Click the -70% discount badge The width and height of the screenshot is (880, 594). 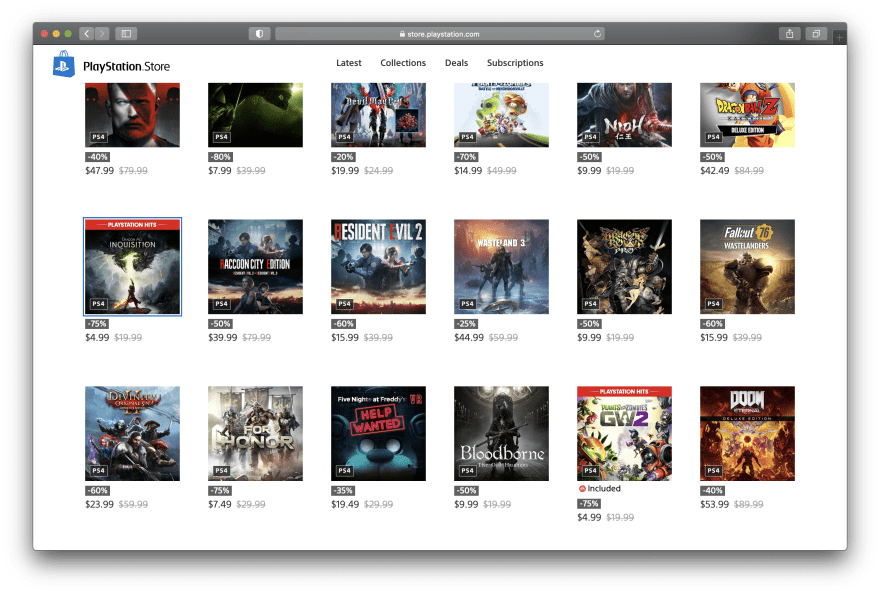(466, 157)
